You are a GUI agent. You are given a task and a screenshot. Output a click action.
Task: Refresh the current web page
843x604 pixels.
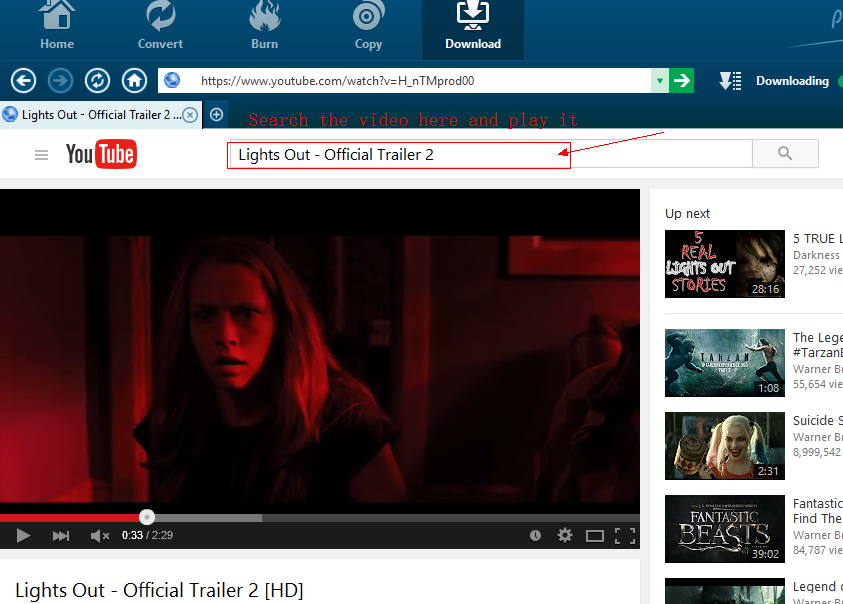pos(97,81)
